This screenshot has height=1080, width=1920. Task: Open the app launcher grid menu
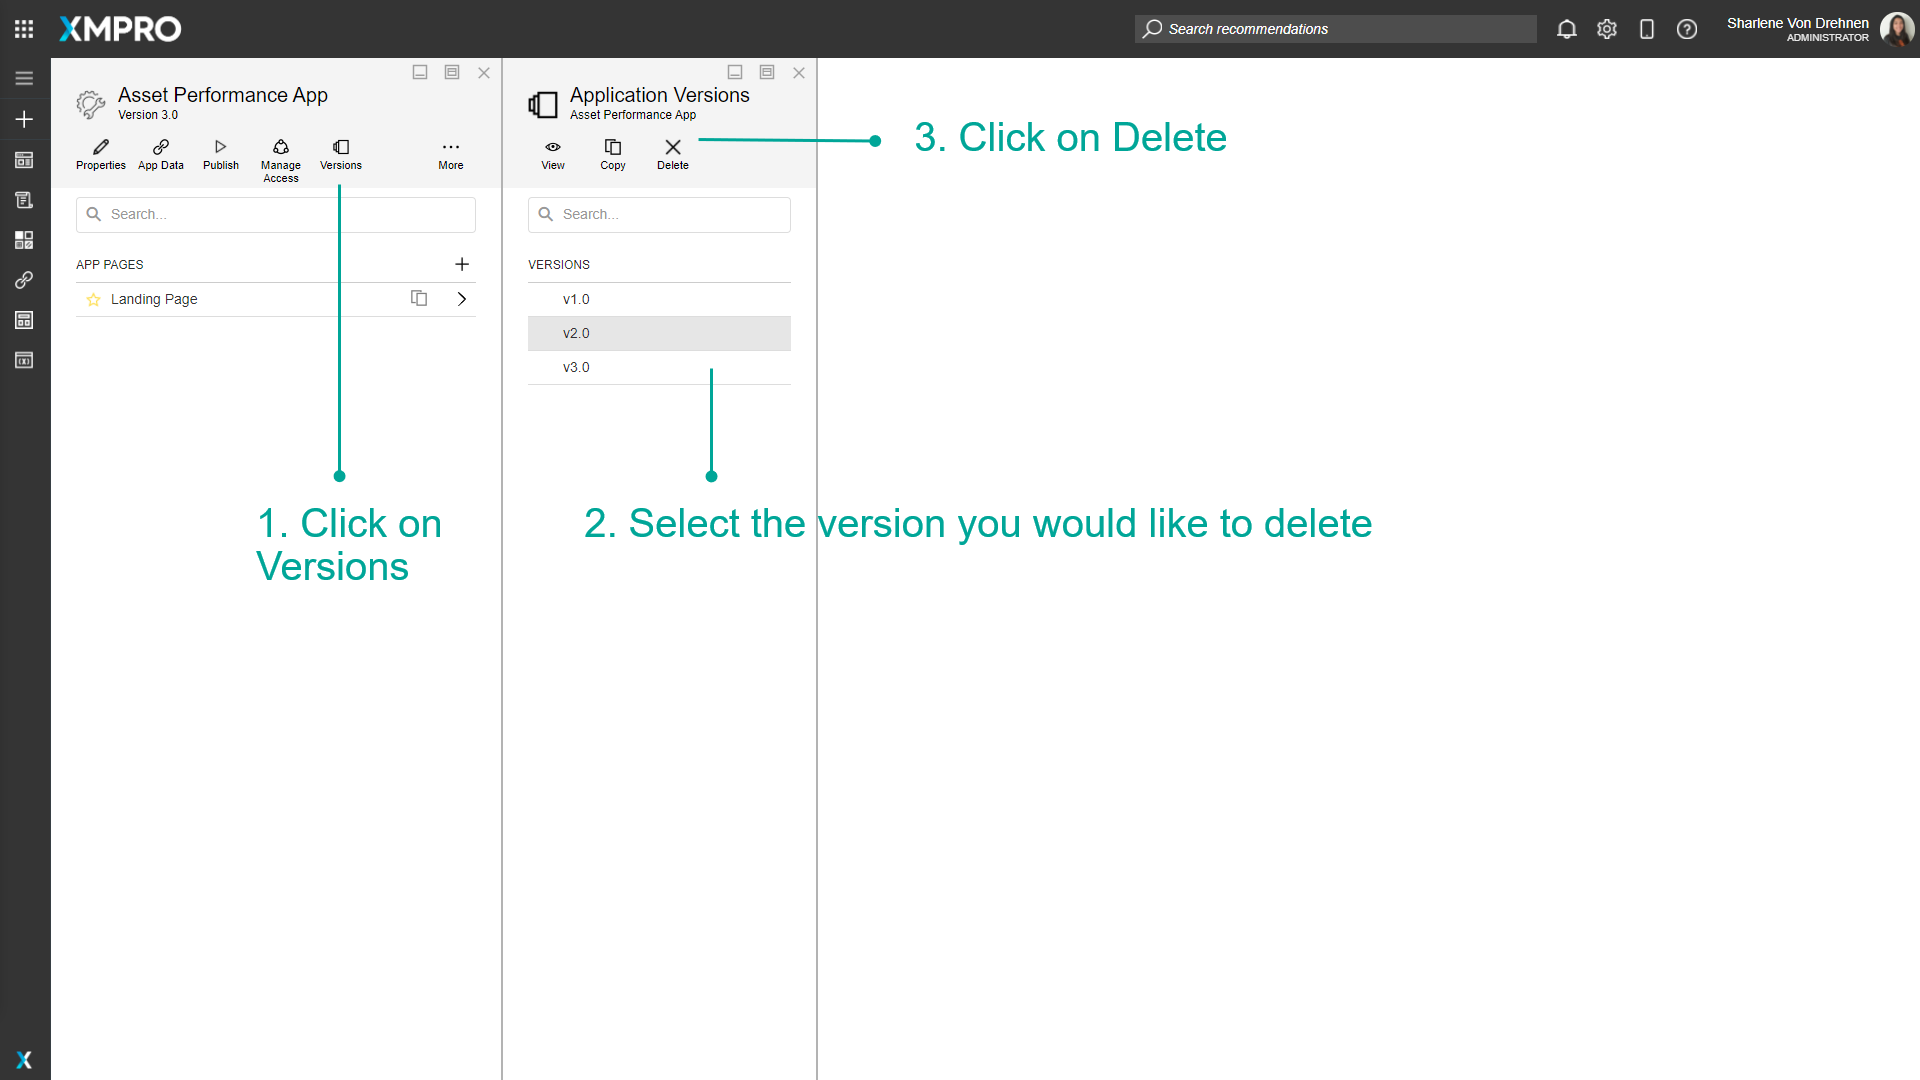tap(24, 28)
